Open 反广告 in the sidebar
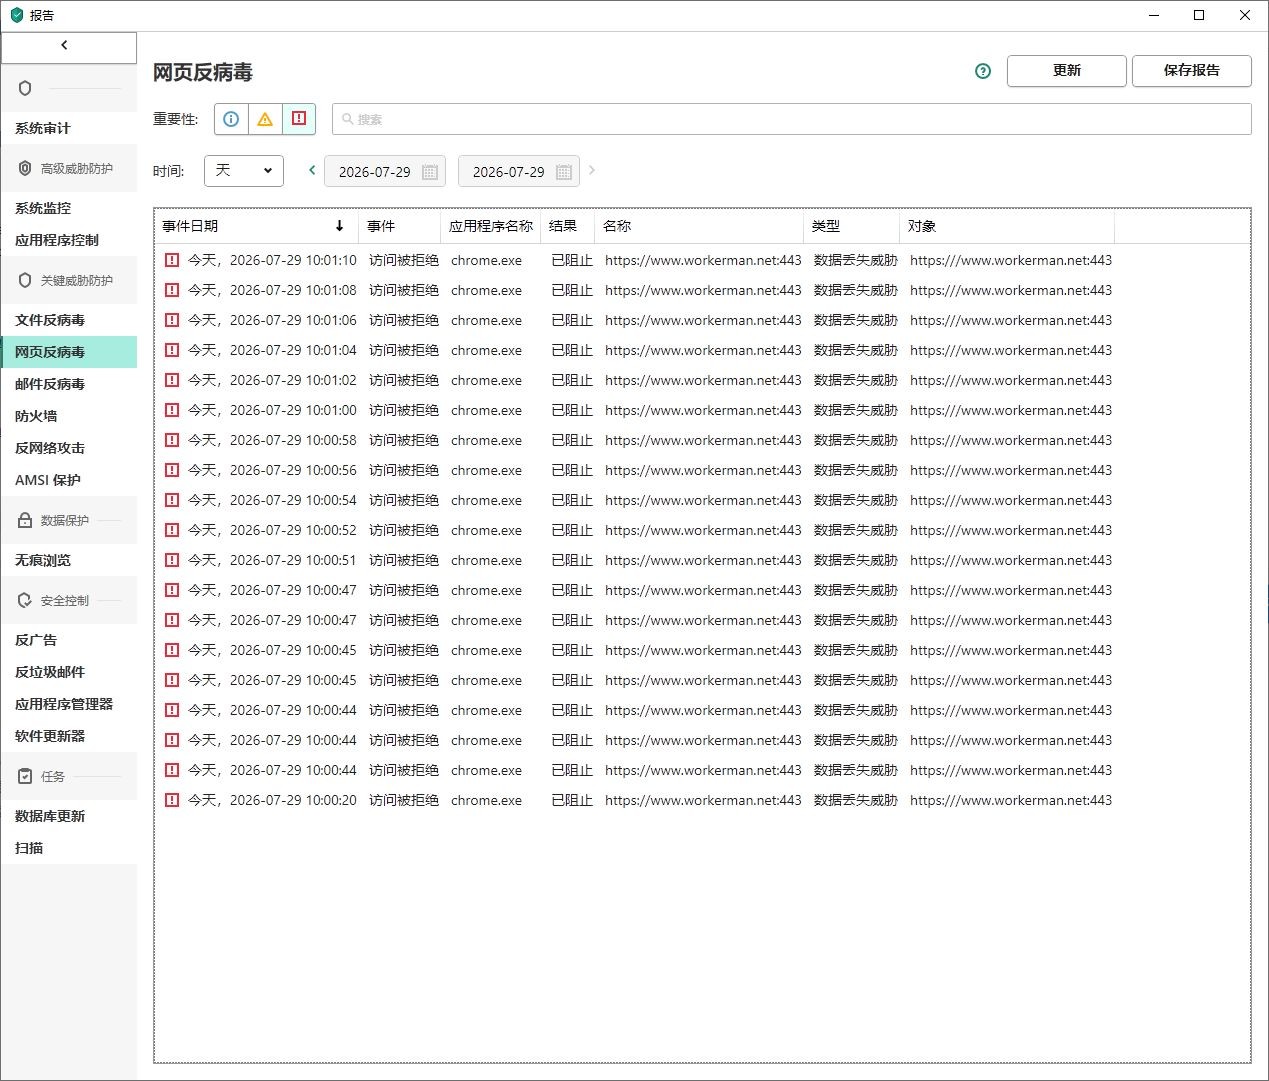 click(69, 640)
